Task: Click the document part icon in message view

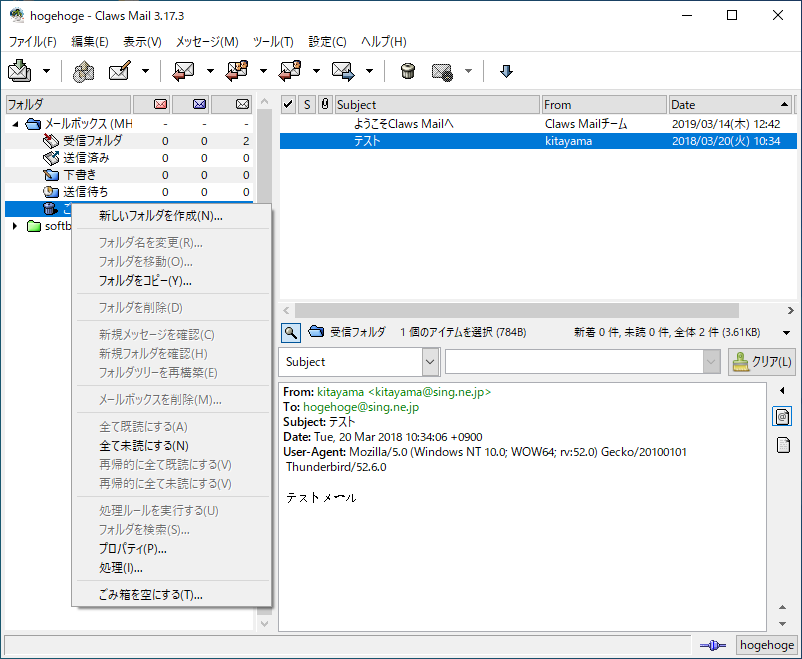Action: [783, 445]
